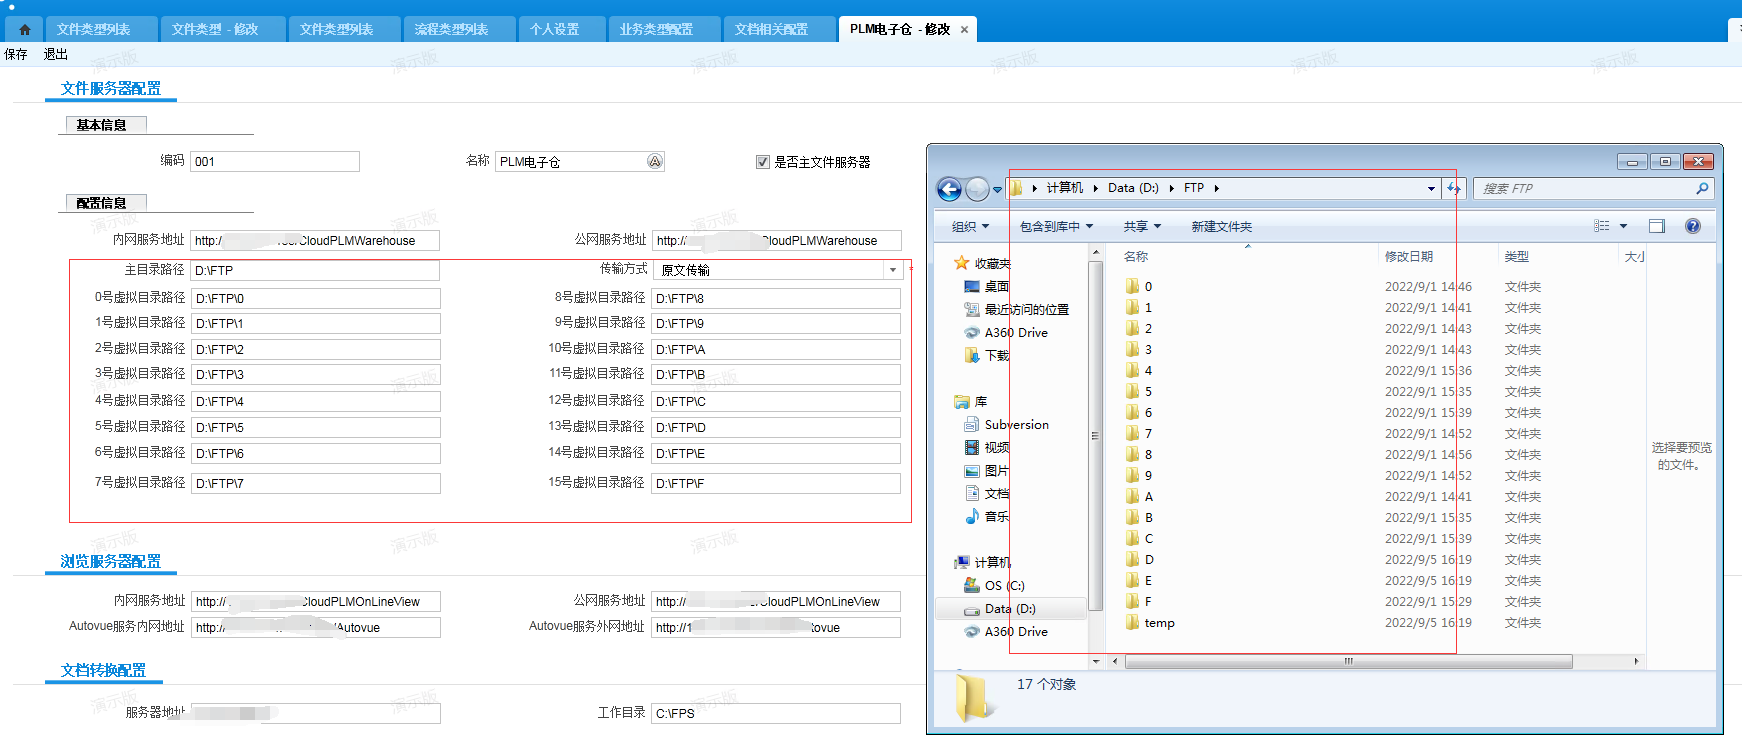Select 收藏夹 star in navigation pane
The height and width of the screenshot is (752, 1742).
(962, 263)
